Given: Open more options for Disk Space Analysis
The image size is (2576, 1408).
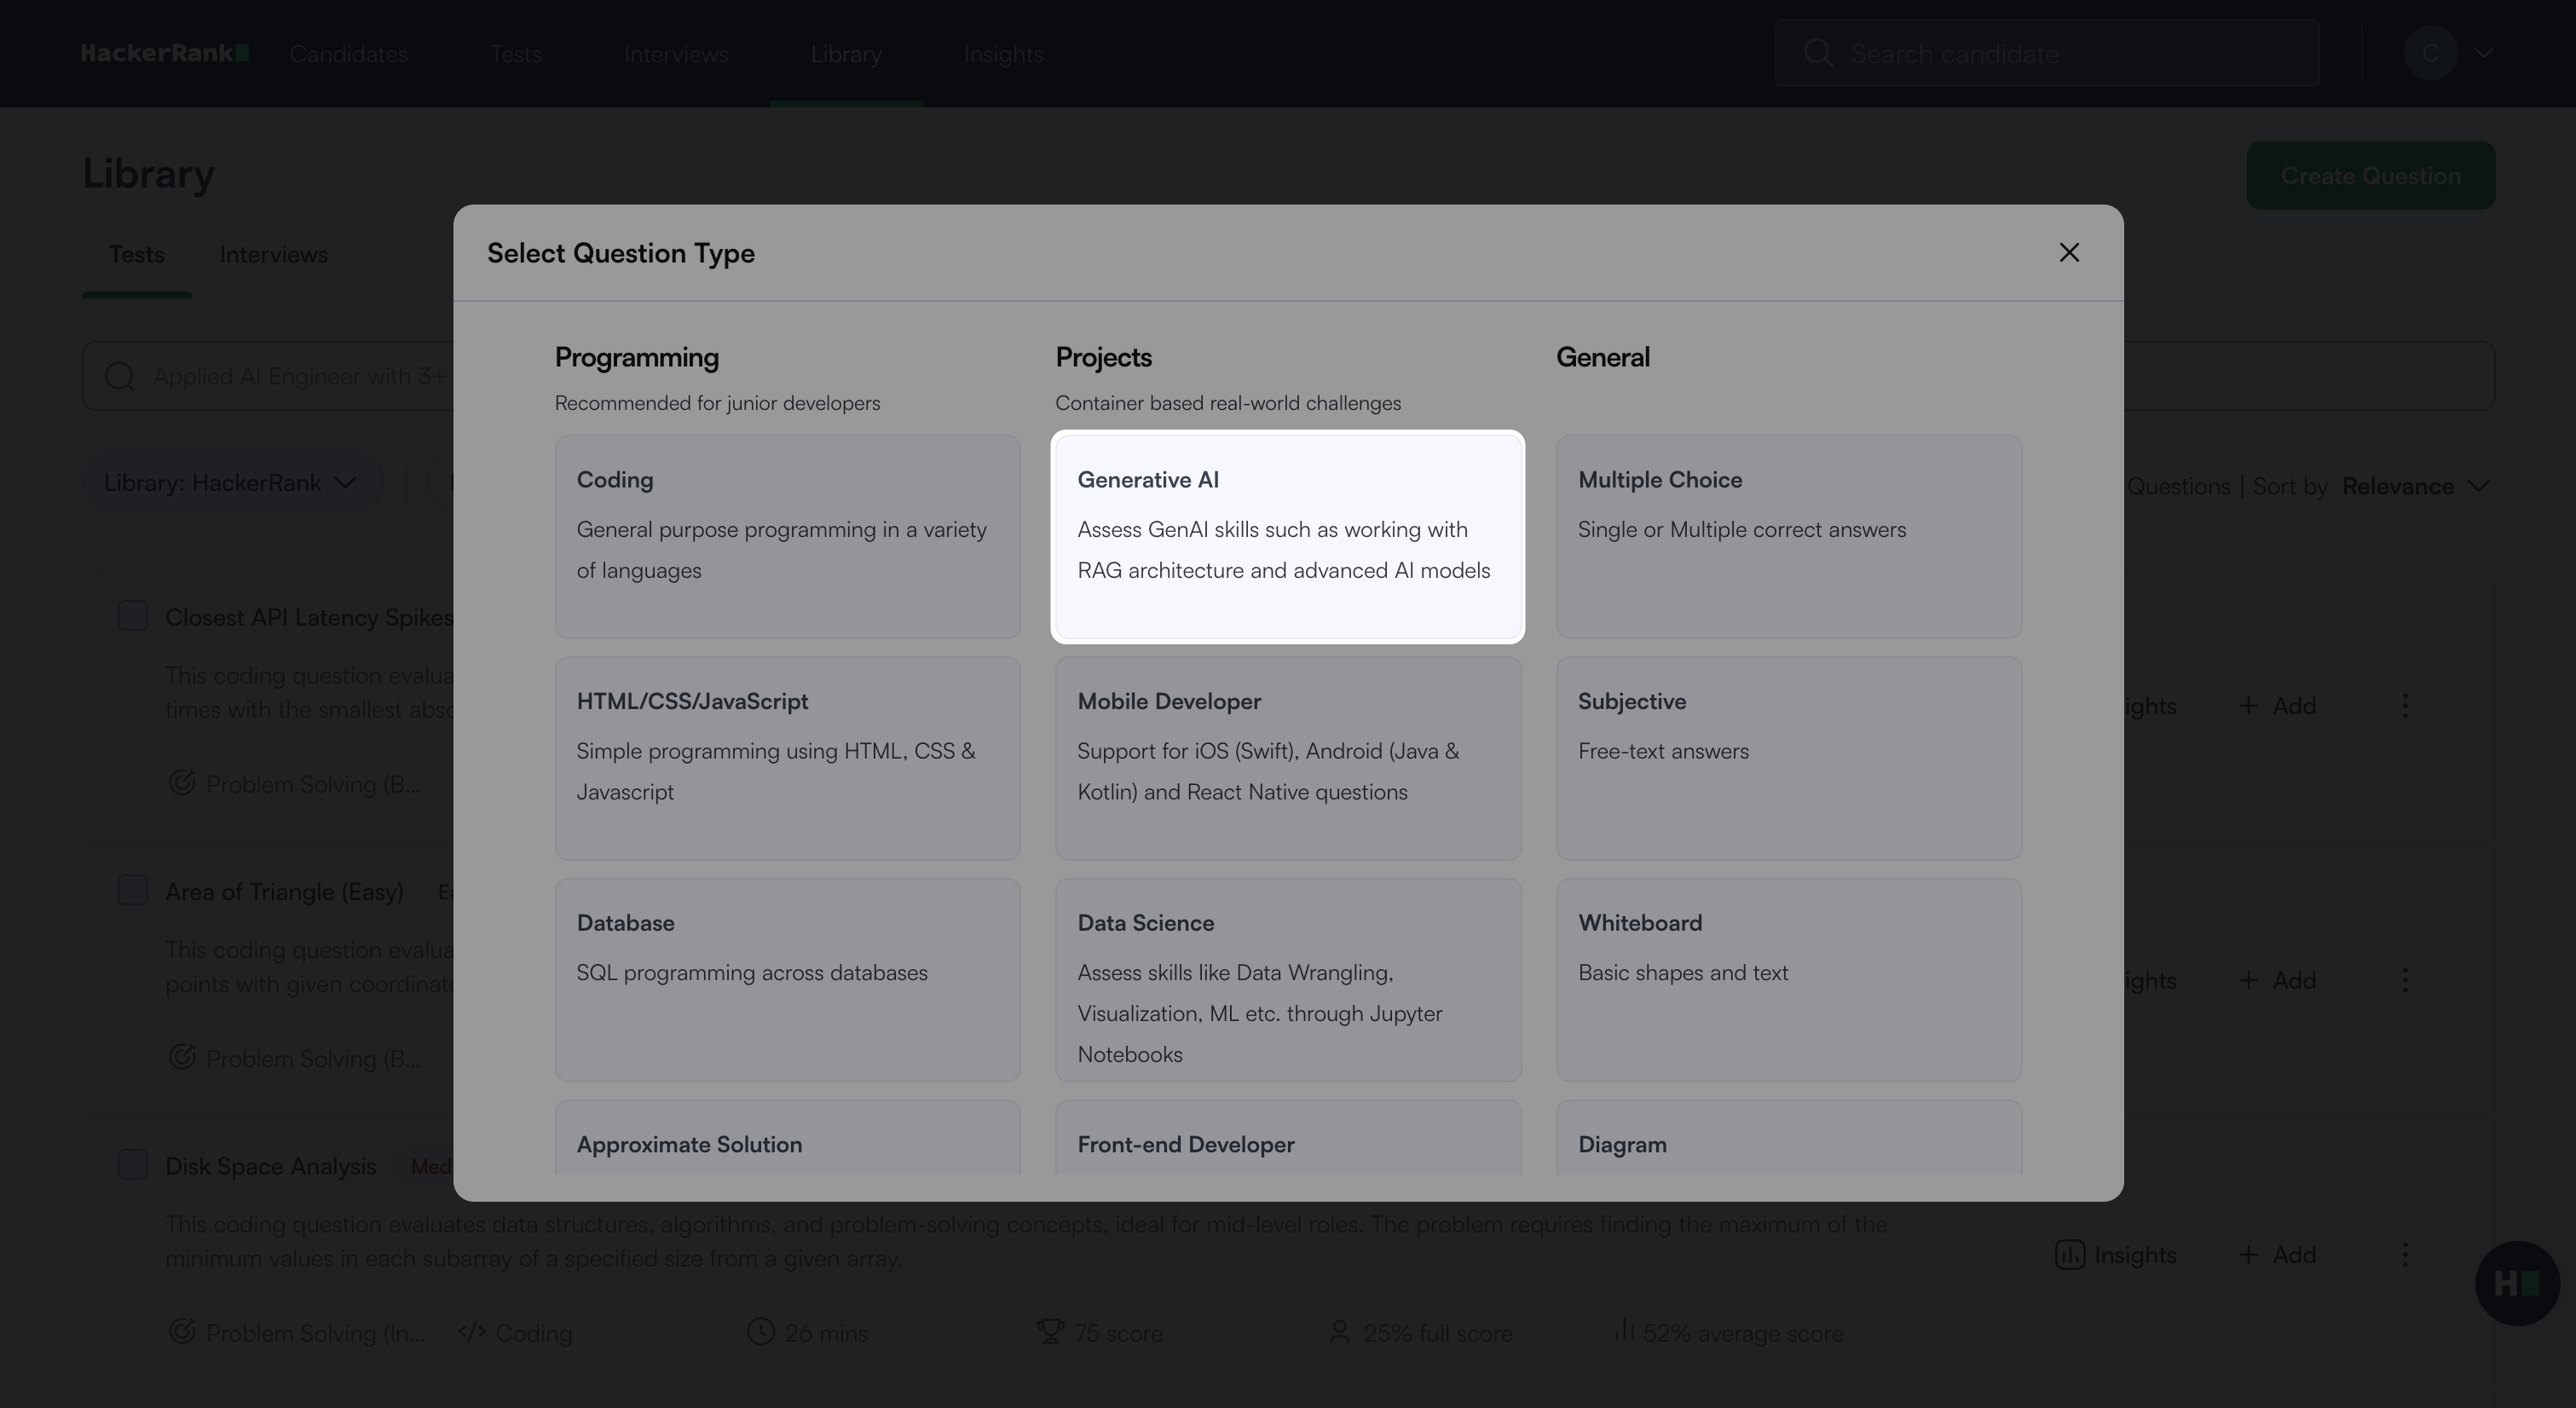Looking at the screenshot, I should [2405, 1254].
